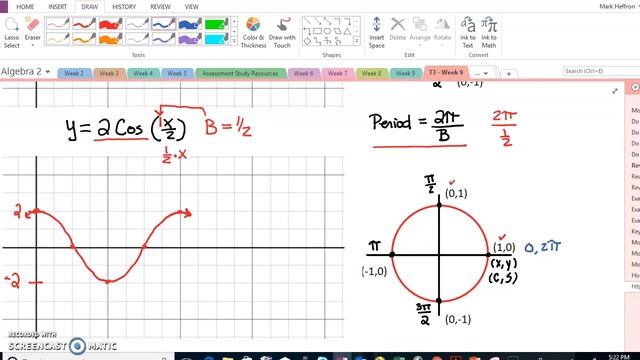Choose the thick orange marker pen
640x360 pixels.
click(x=111, y=38)
